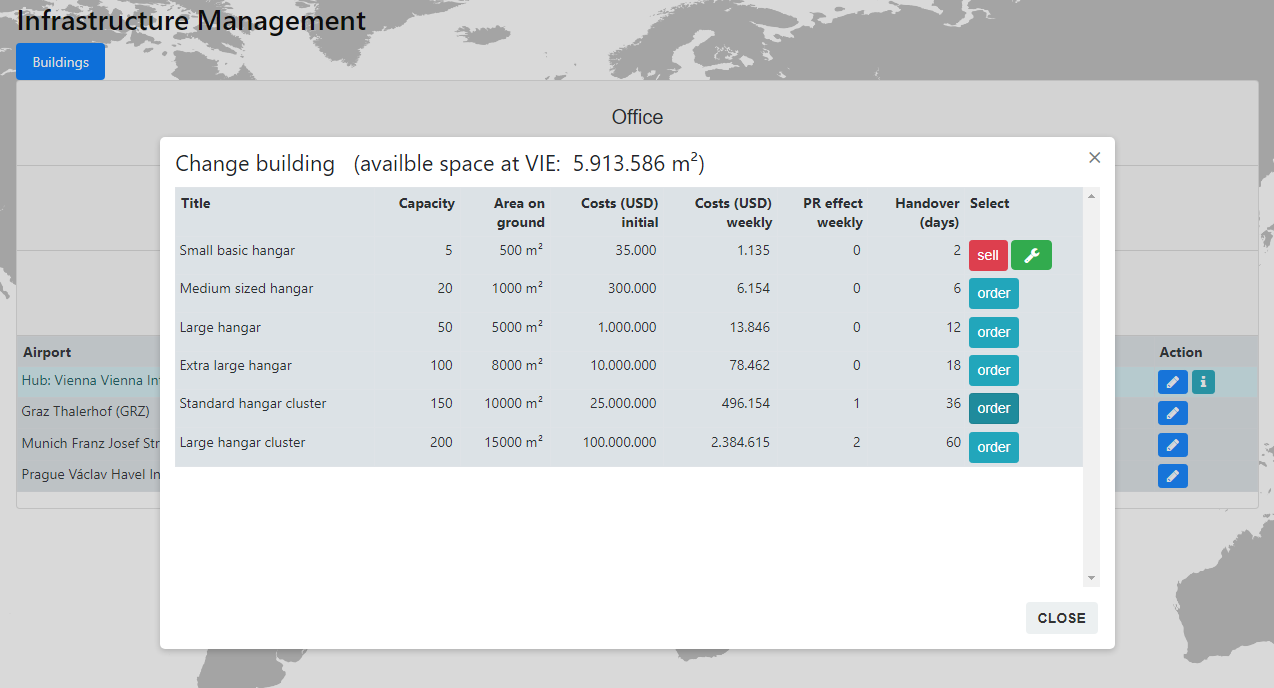Click area value '15000 m²'
Screen dimensions: 1274x688
pyautogui.click(x=513, y=442)
